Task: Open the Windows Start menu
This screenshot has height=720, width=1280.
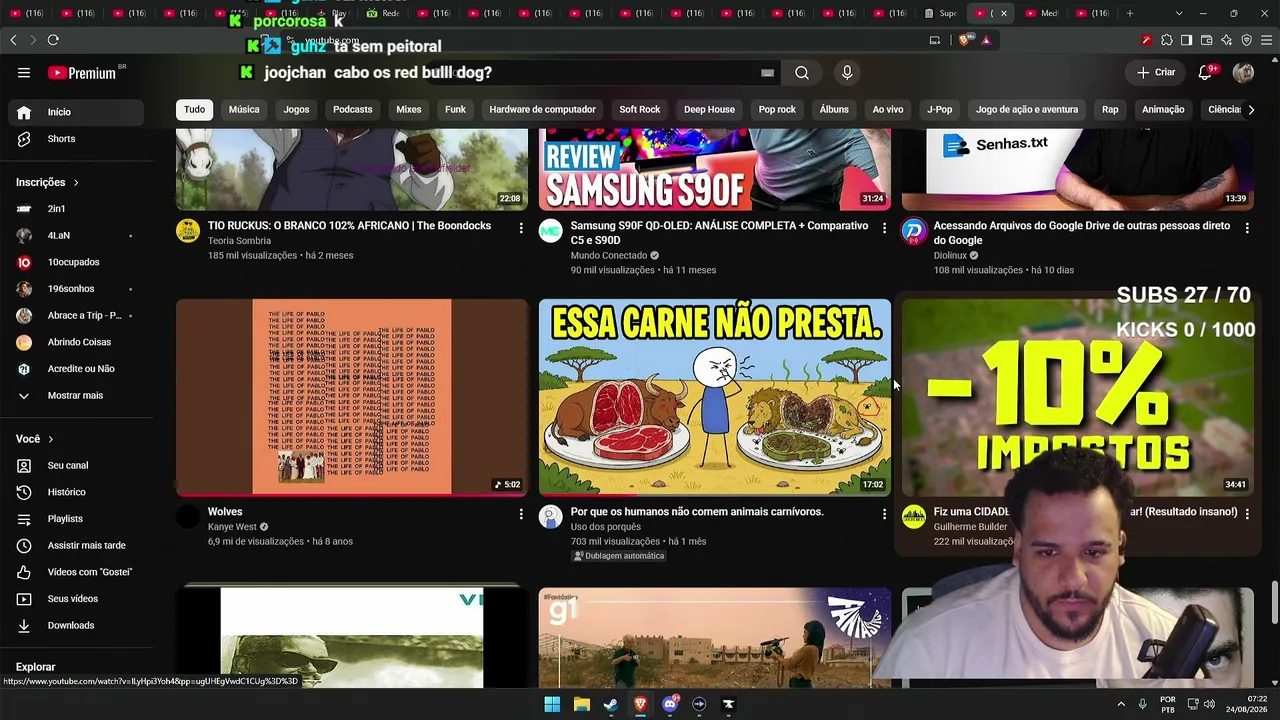Action: [552, 704]
